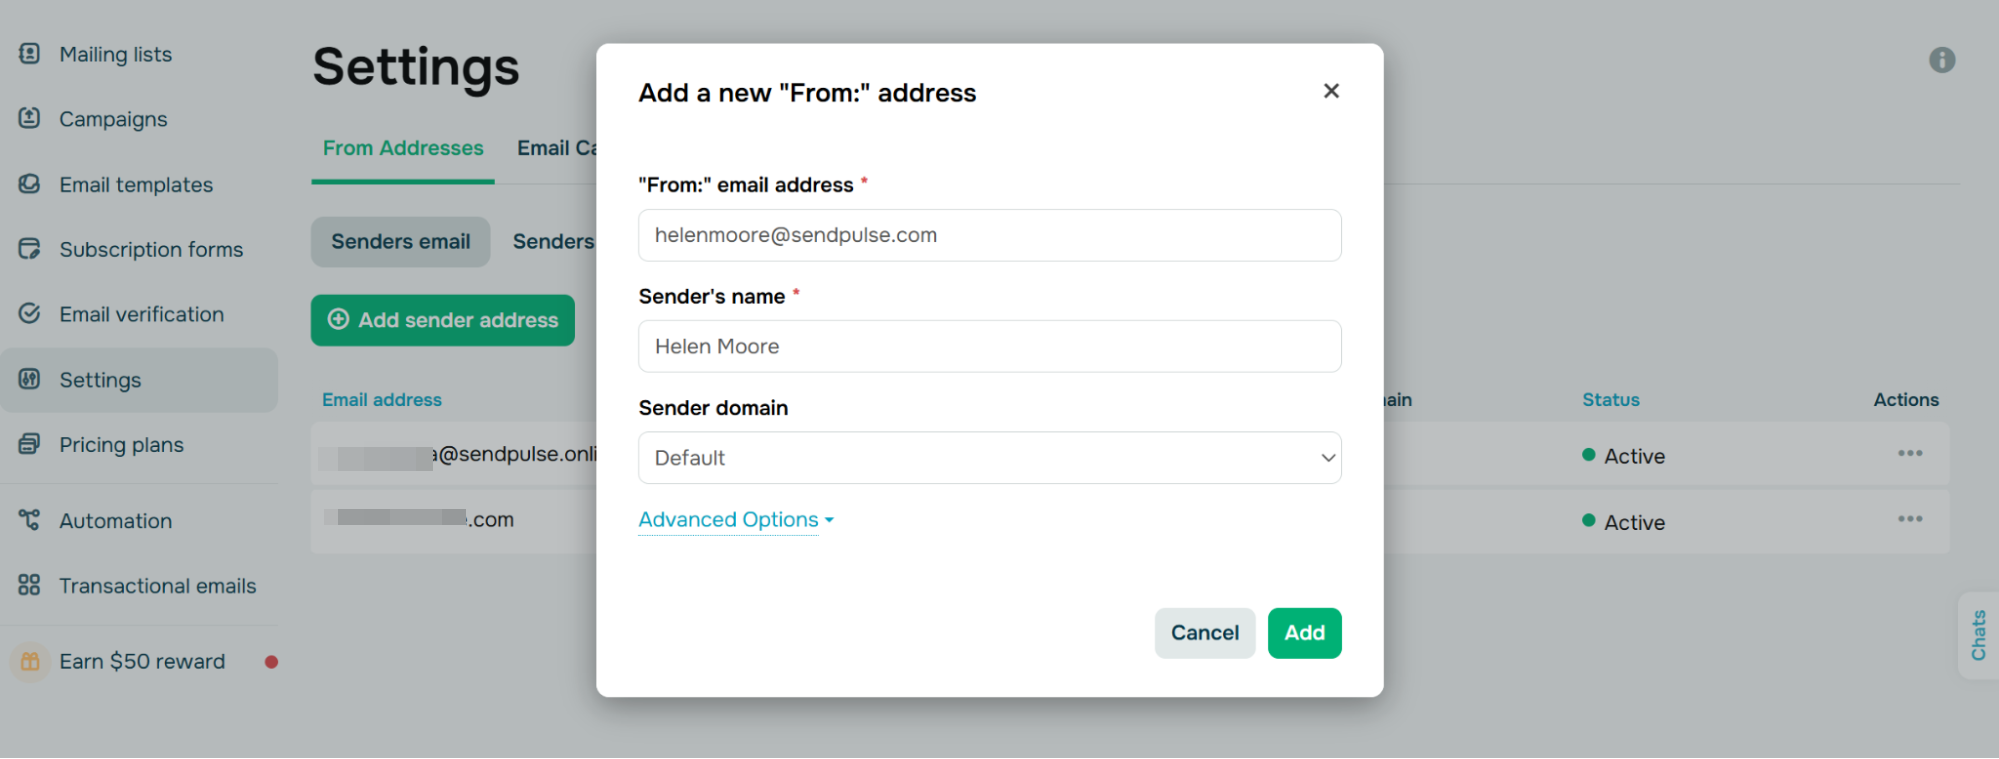Click the info icon at top right
Viewport: 1999px width, 759px height.
(1942, 60)
